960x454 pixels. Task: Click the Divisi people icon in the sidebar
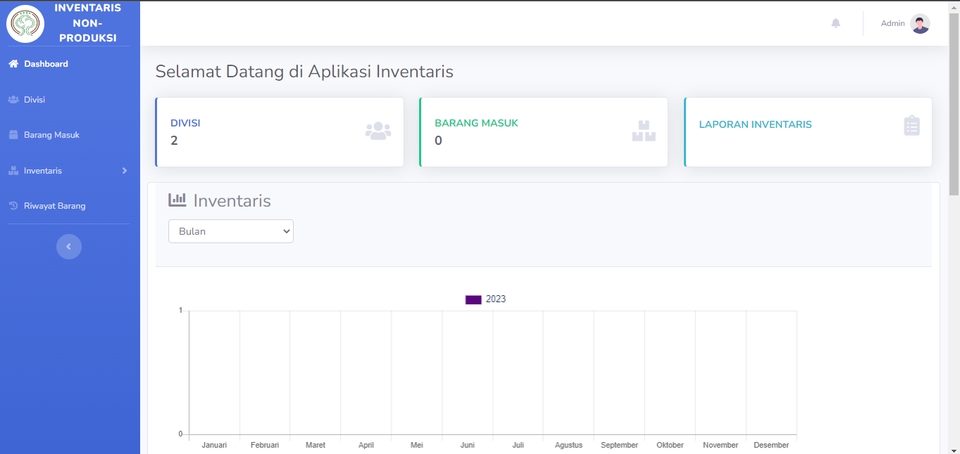click(13, 99)
